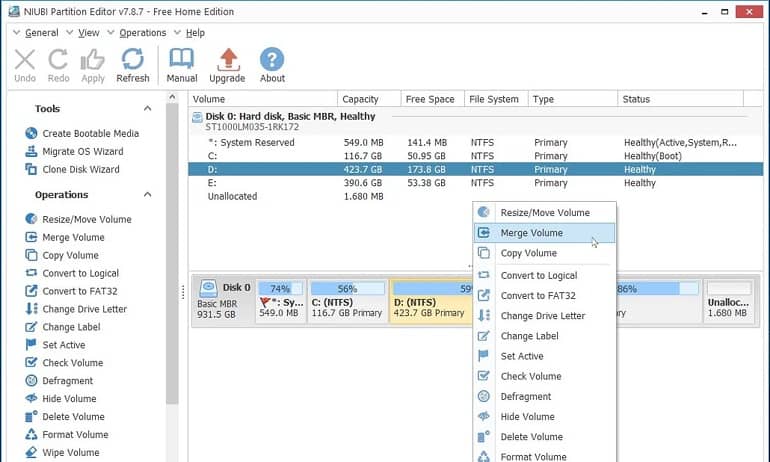This screenshot has width=770, height=462.
Task: Collapse the Operations section chevron
Action: point(147,194)
